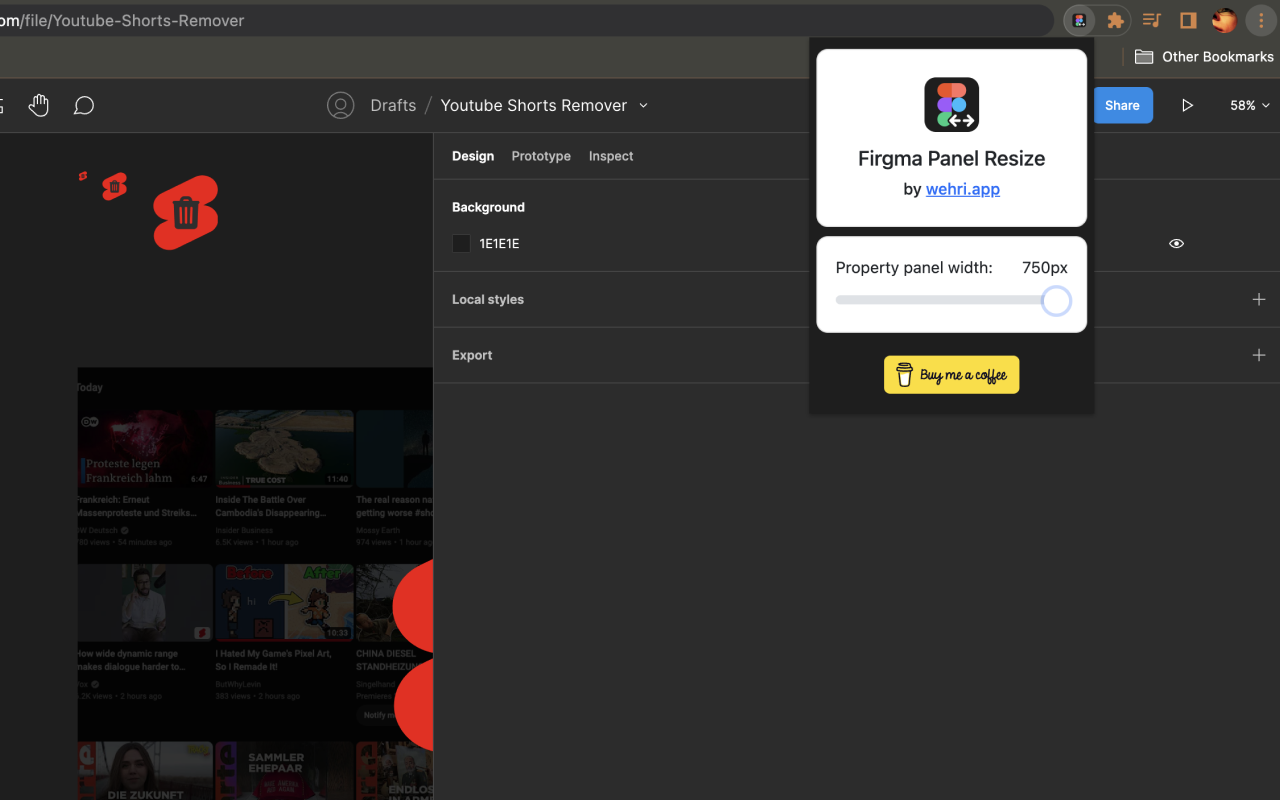Screen dimensions: 1280x800
Task: Open the Other Bookmarks folder
Action: 1204,57
